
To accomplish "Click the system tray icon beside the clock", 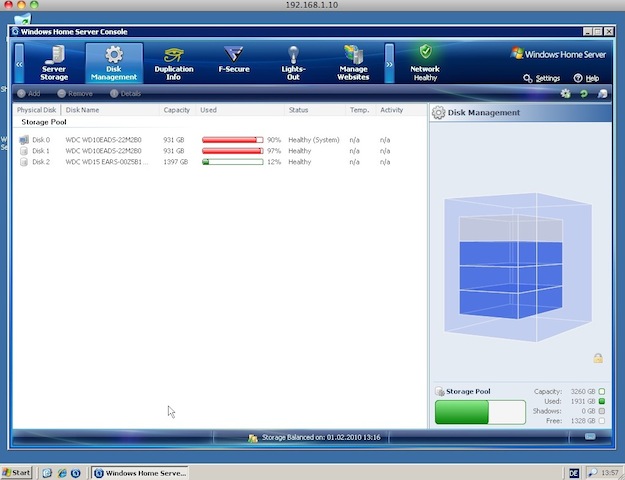I will click(593, 473).
